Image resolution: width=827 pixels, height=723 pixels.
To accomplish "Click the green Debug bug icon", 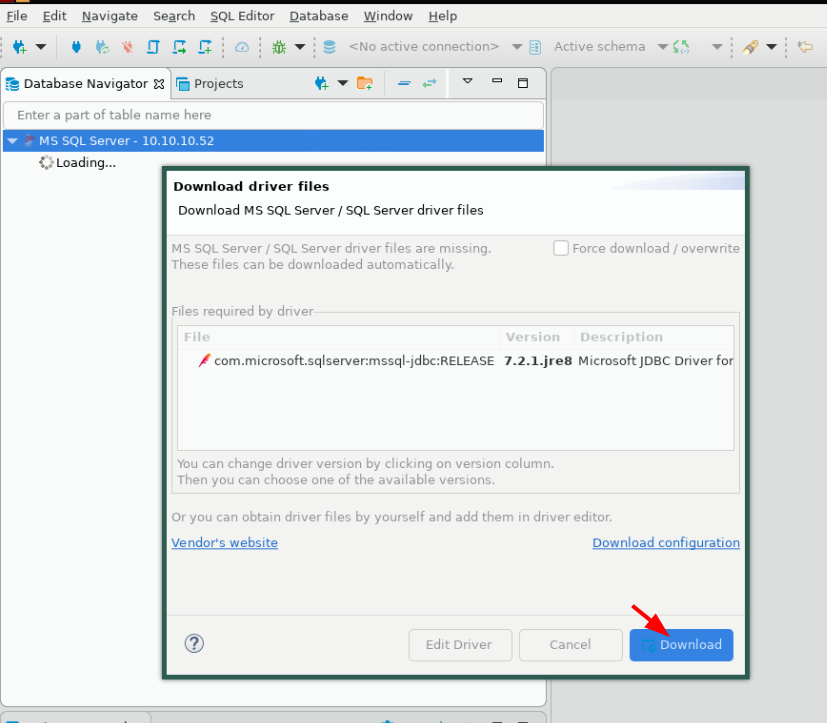I will click(279, 47).
